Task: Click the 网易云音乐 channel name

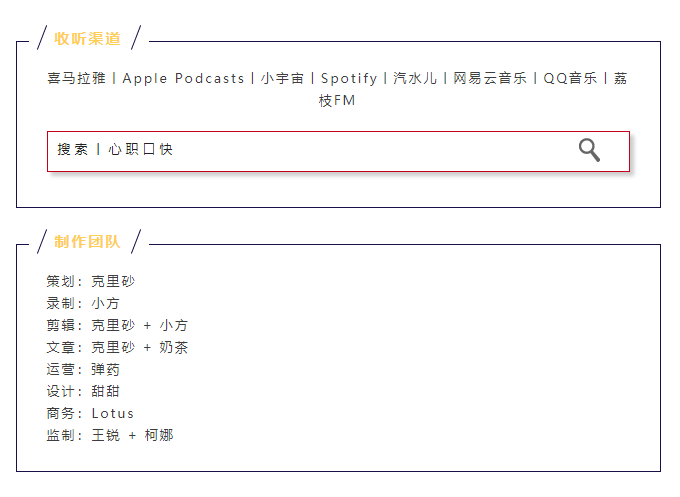Action: click(490, 78)
